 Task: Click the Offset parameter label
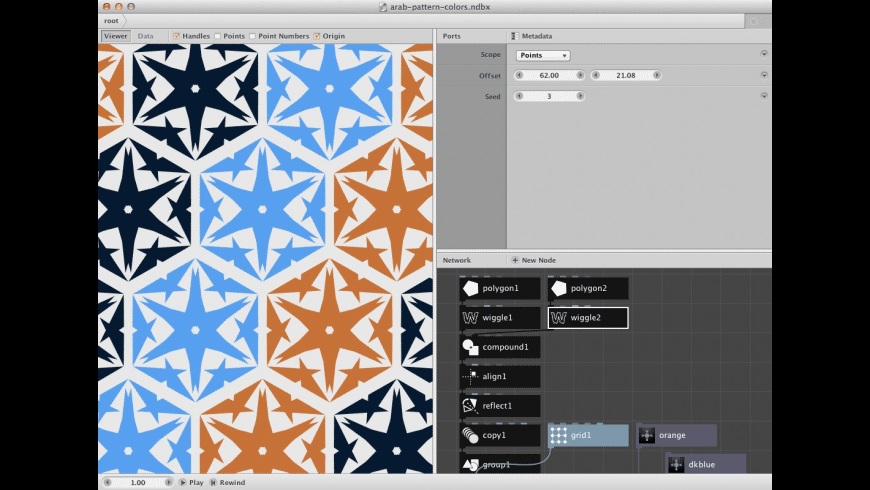tap(490, 76)
